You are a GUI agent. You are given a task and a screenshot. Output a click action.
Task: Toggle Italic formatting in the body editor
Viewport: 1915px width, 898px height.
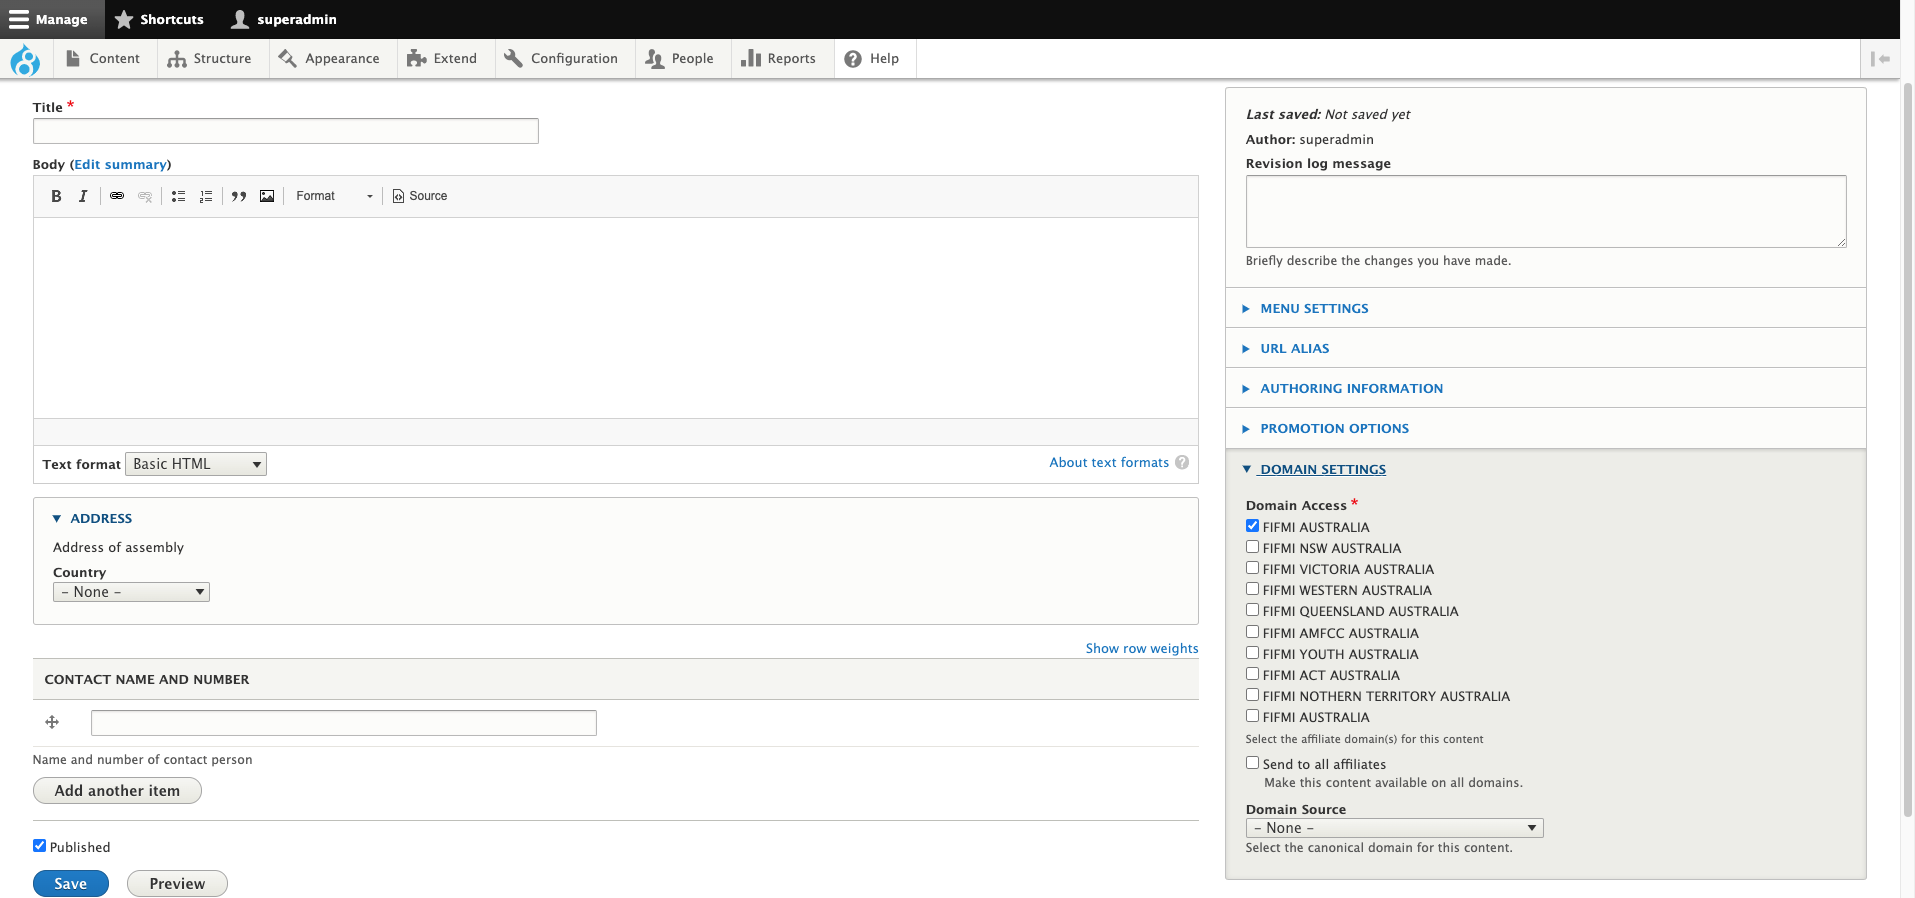pyautogui.click(x=83, y=196)
